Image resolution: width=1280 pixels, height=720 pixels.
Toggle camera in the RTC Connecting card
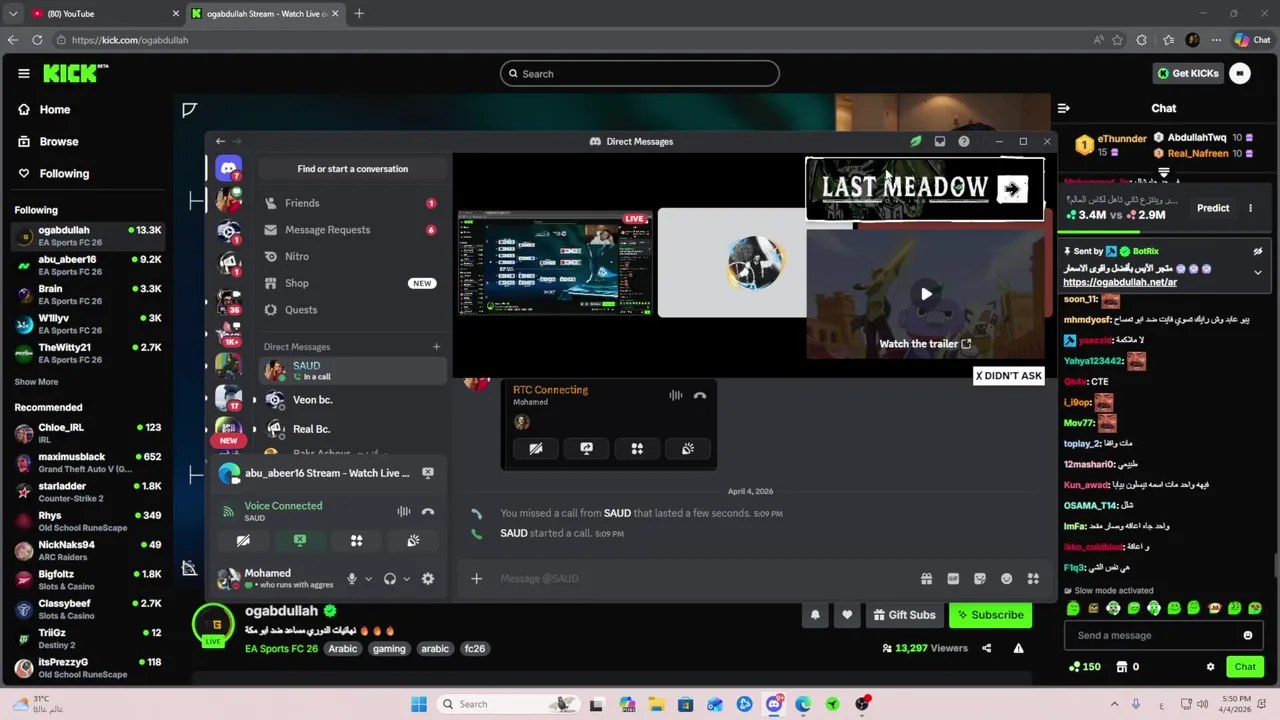click(x=535, y=449)
